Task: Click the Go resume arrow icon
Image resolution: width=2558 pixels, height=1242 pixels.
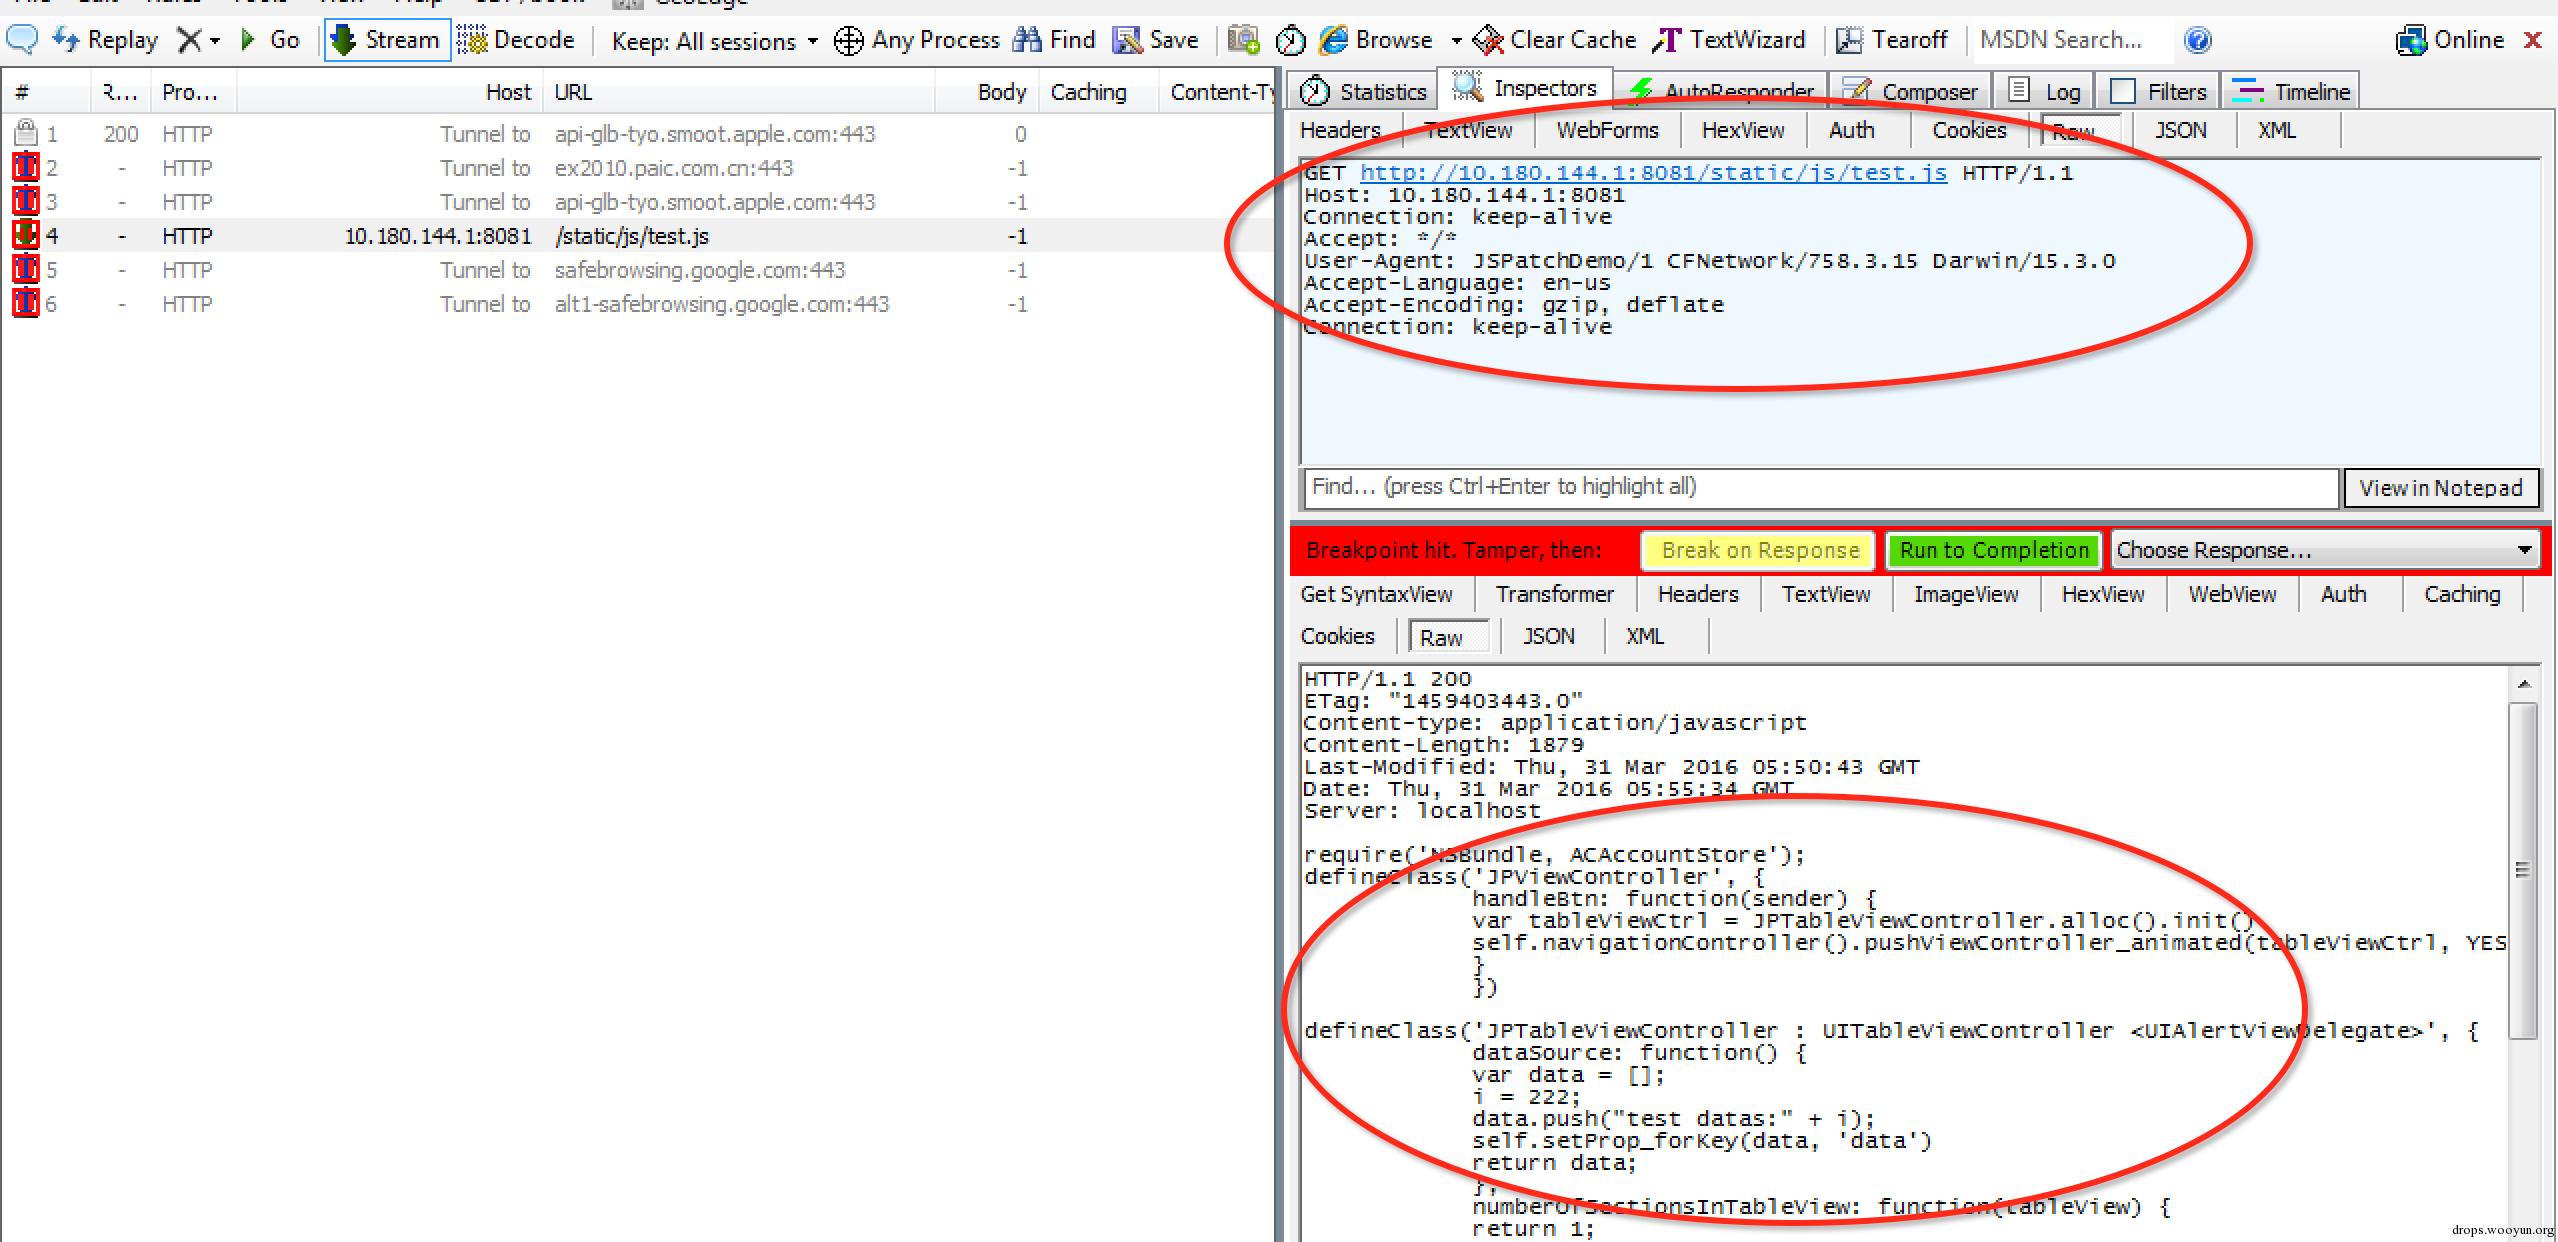Action: coord(248,40)
